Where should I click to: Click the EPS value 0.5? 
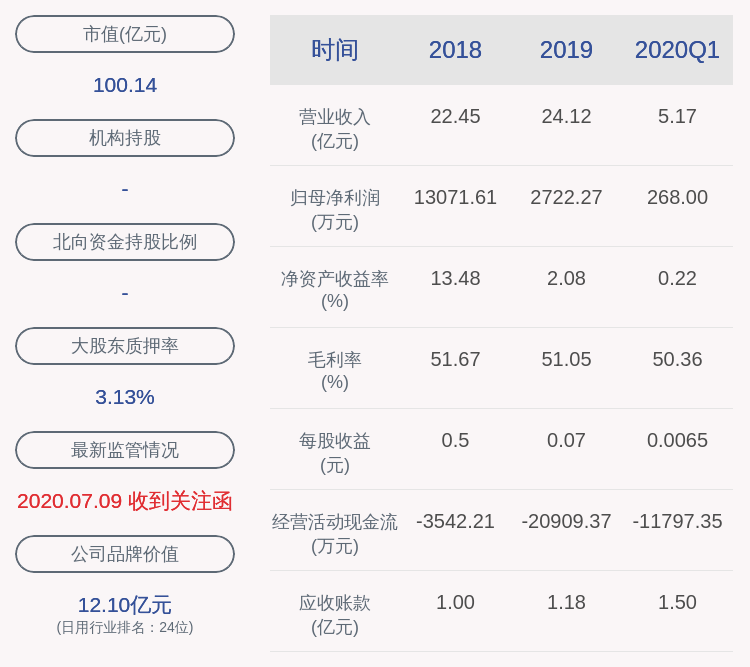455,440
